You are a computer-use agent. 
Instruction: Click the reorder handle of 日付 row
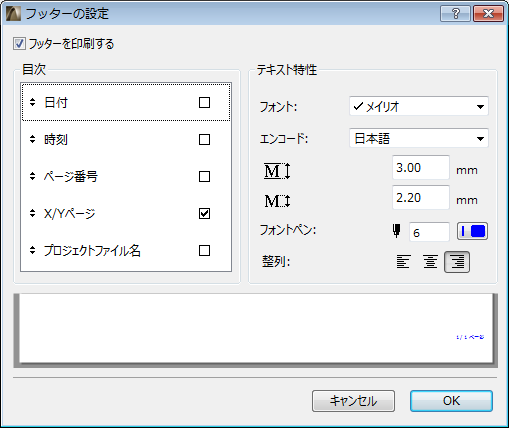click(x=32, y=102)
